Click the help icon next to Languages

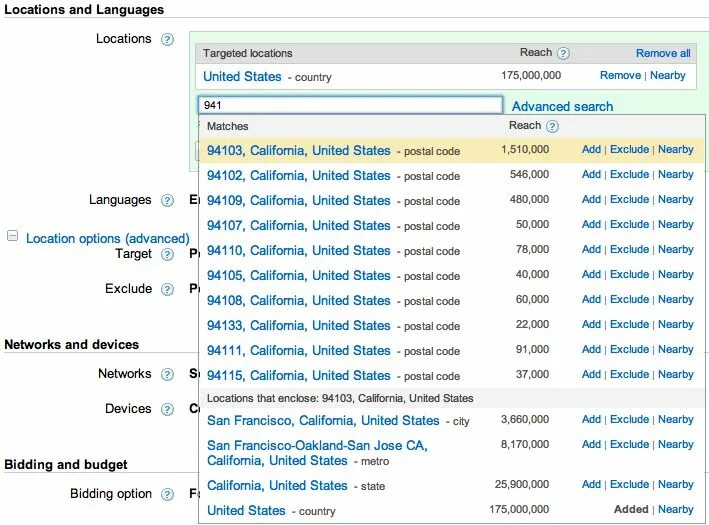pos(168,201)
